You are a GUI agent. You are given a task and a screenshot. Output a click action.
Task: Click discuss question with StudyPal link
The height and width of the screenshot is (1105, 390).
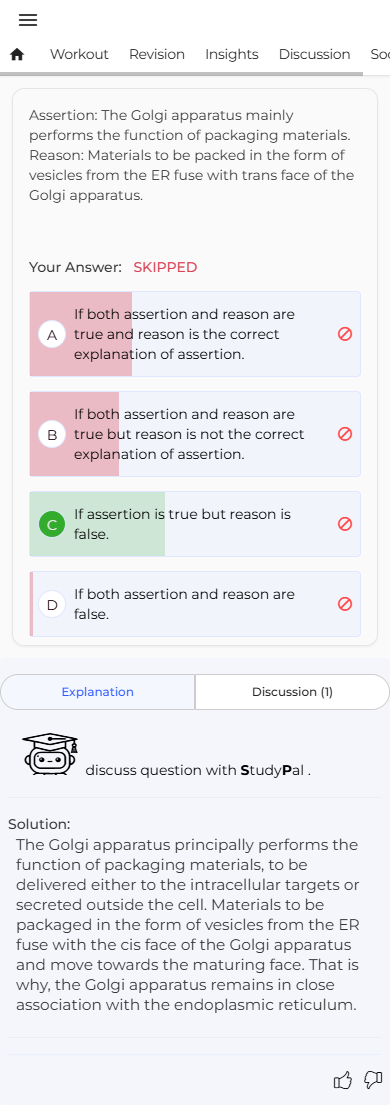[198, 770]
